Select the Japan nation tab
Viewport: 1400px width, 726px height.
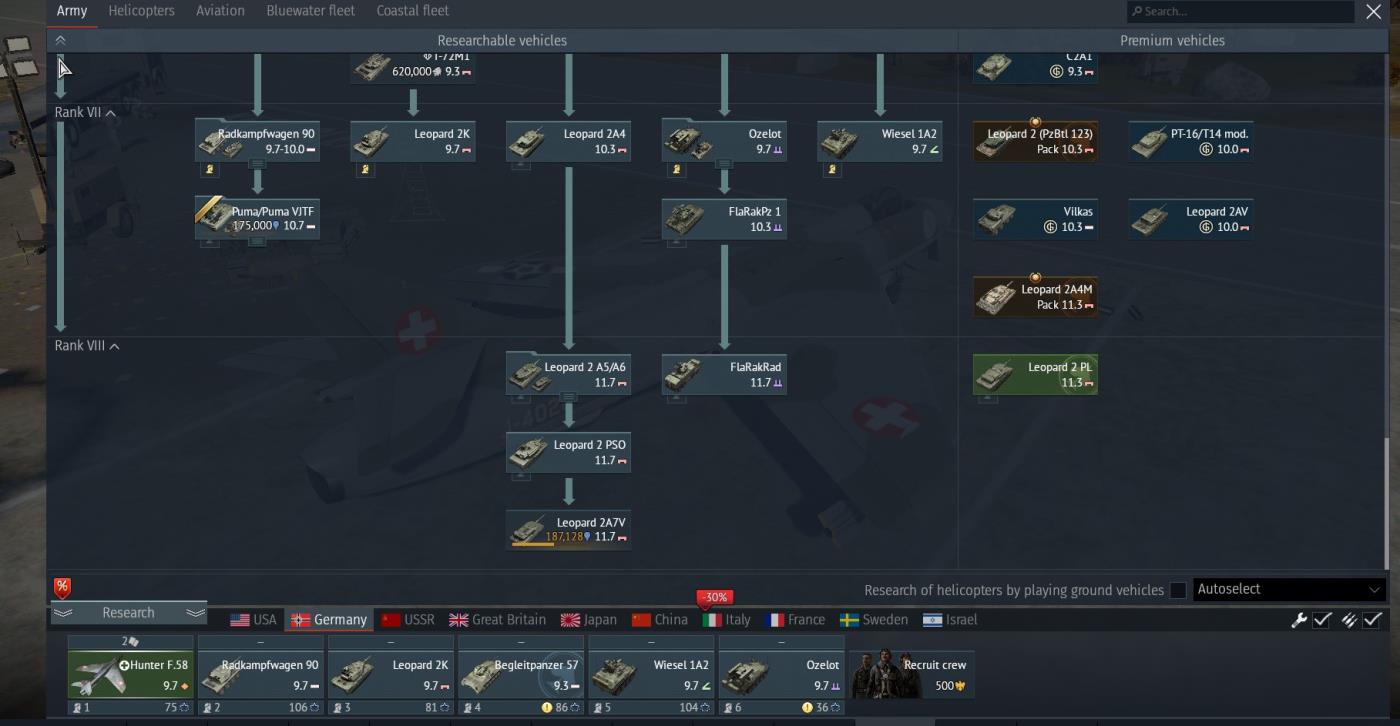point(588,620)
